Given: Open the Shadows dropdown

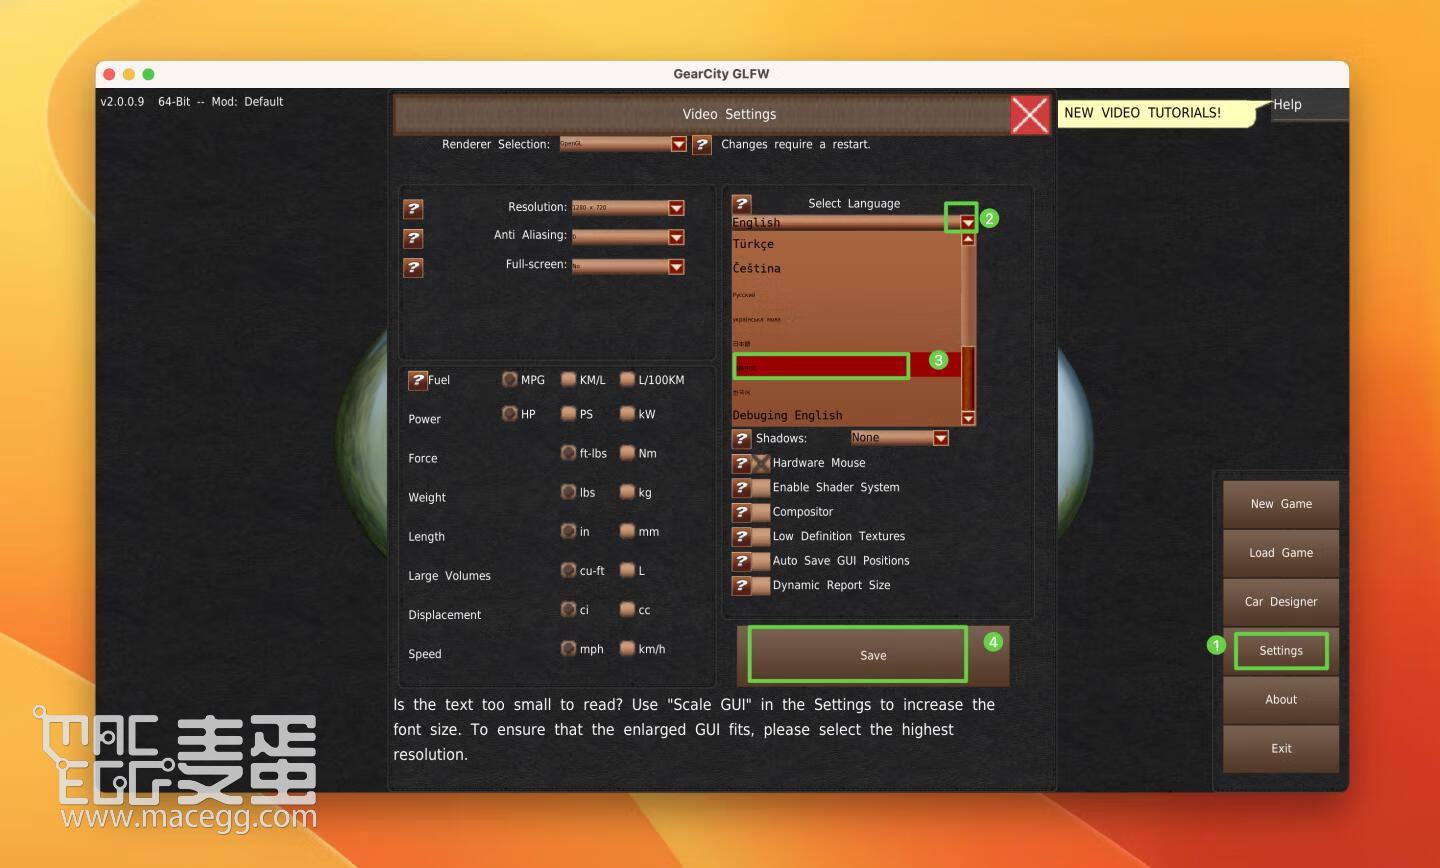Looking at the screenshot, I should pyautogui.click(x=940, y=438).
